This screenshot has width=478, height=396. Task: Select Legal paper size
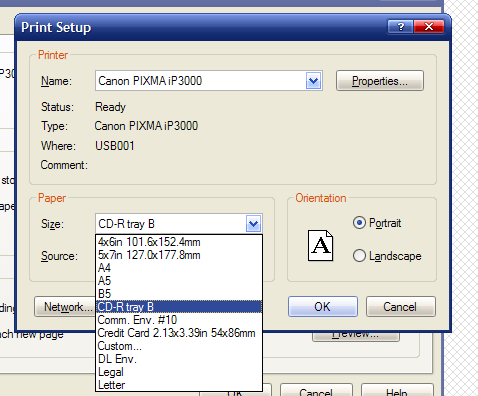pos(179,372)
